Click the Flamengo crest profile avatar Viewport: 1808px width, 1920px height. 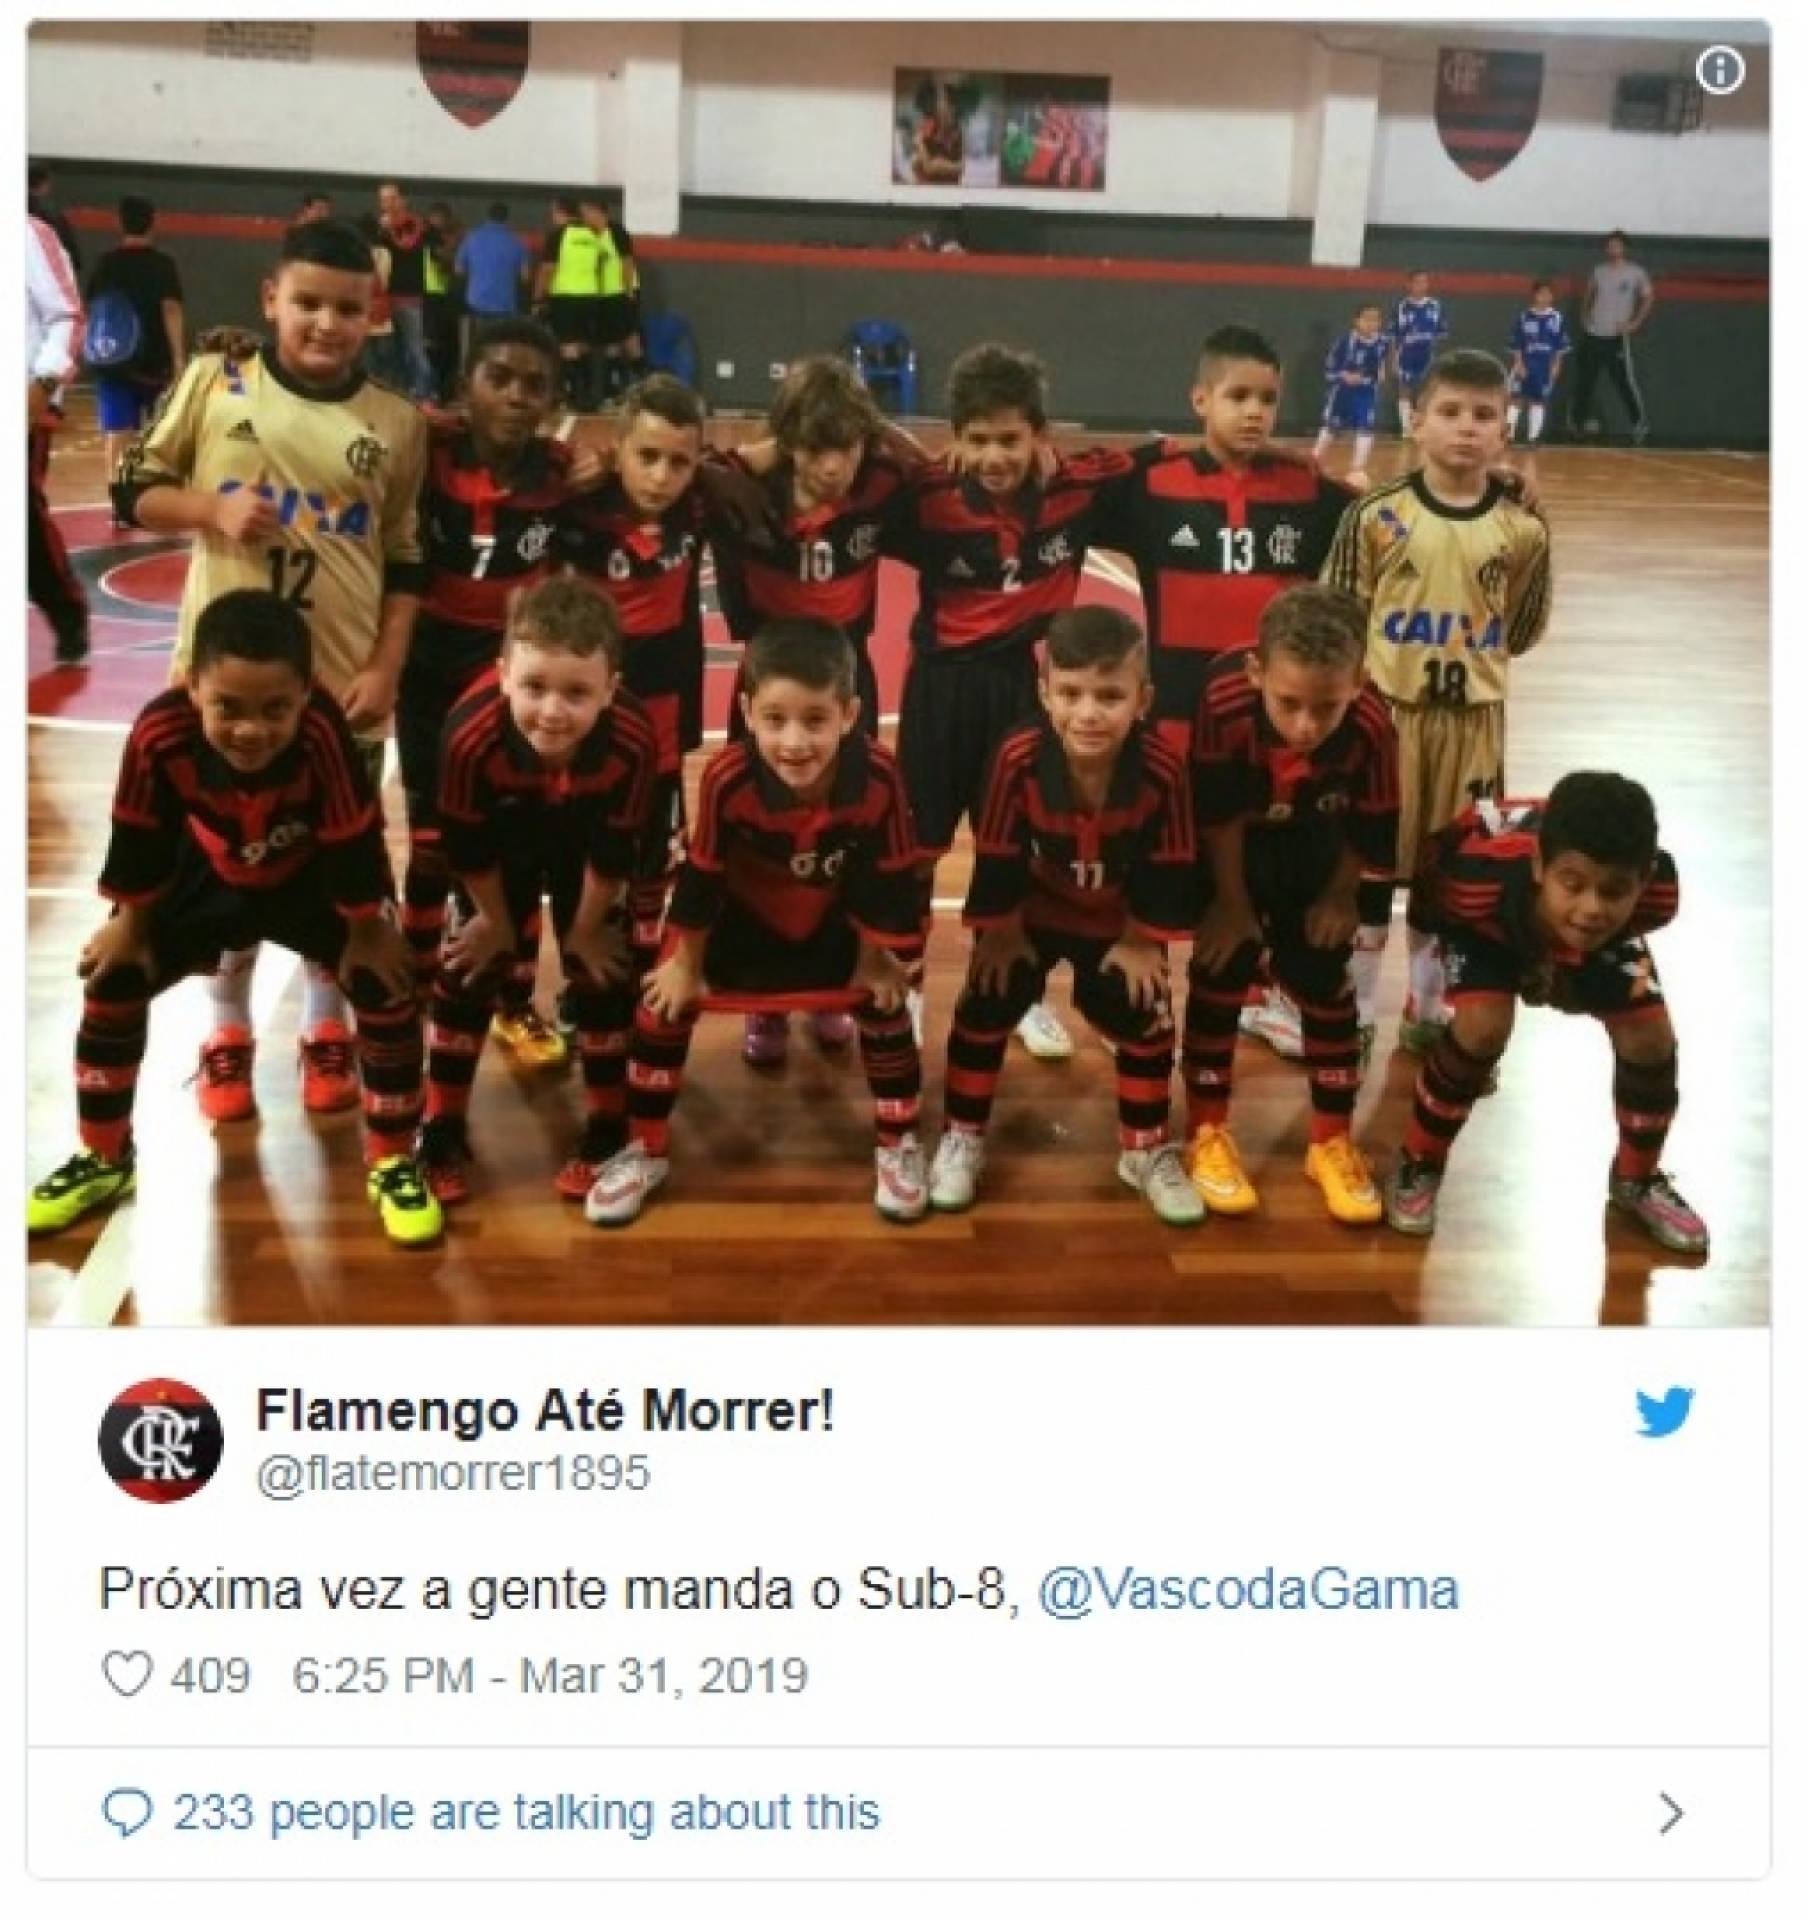pos(161,1441)
